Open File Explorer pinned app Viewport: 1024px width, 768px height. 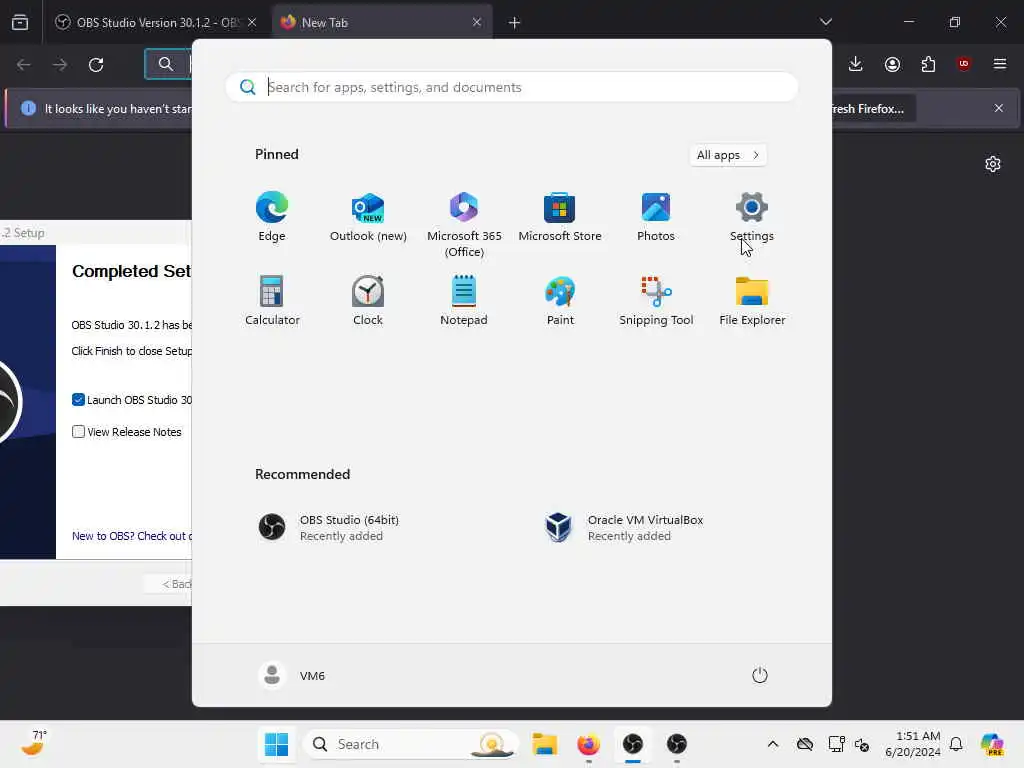point(752,300)
